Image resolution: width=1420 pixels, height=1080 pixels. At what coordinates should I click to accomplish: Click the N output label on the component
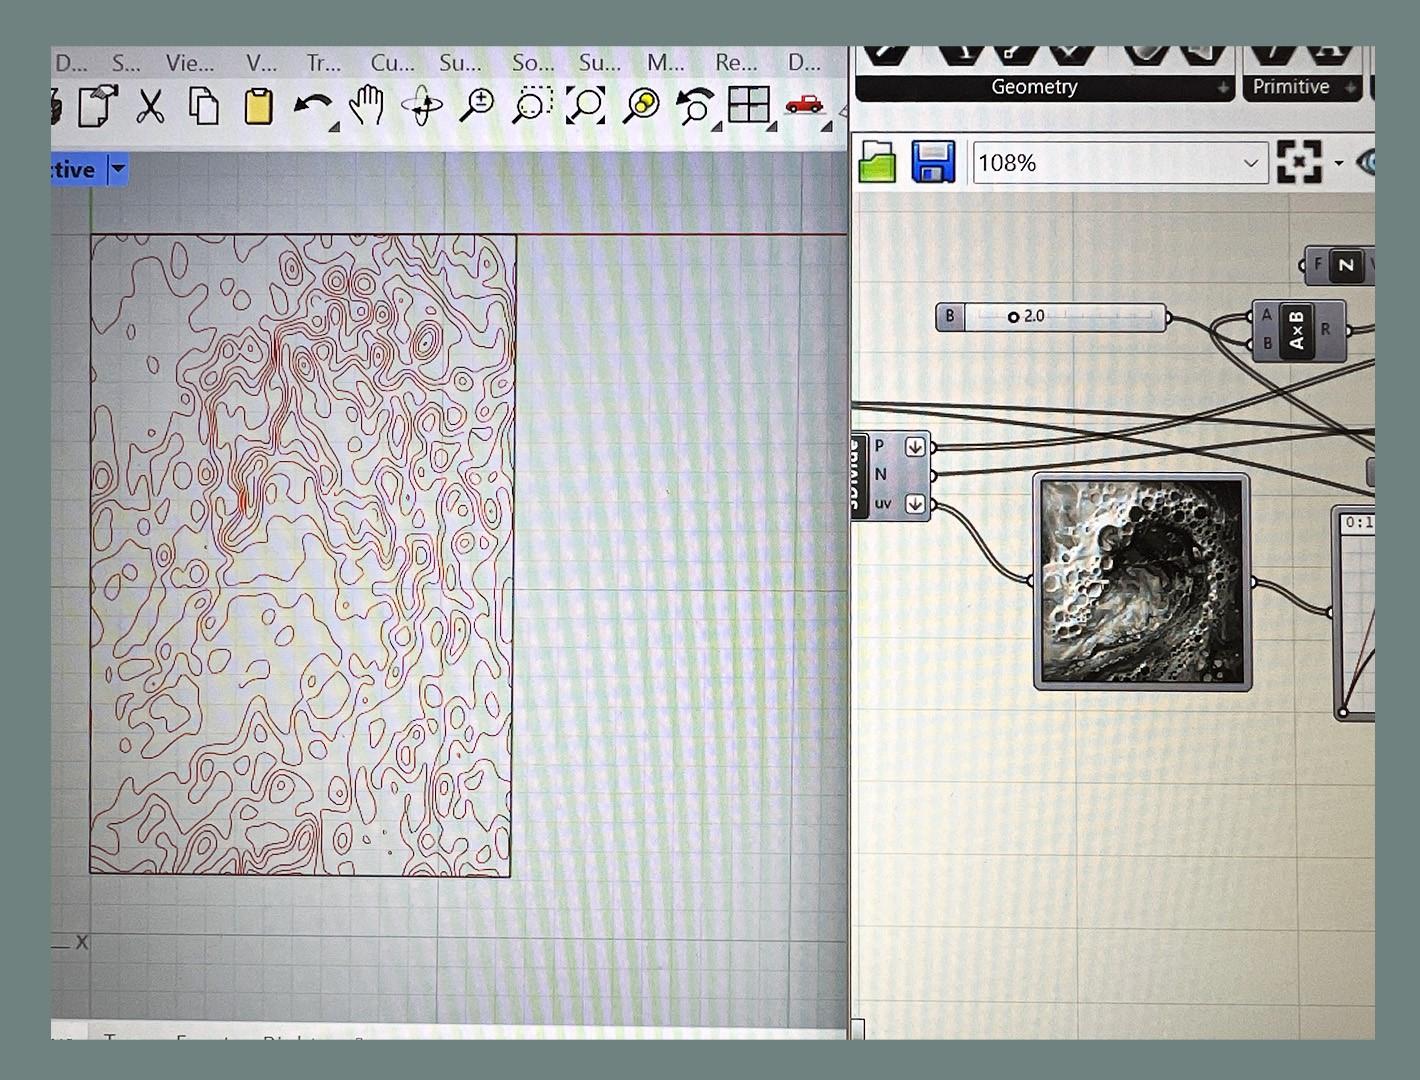(x=881, y=475)
